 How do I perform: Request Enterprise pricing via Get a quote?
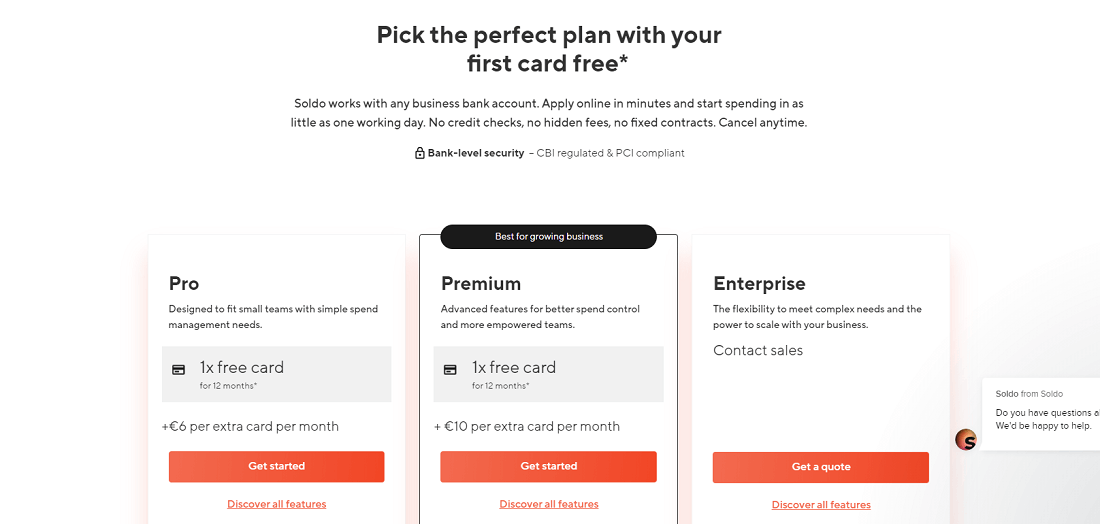pos(821,467)
